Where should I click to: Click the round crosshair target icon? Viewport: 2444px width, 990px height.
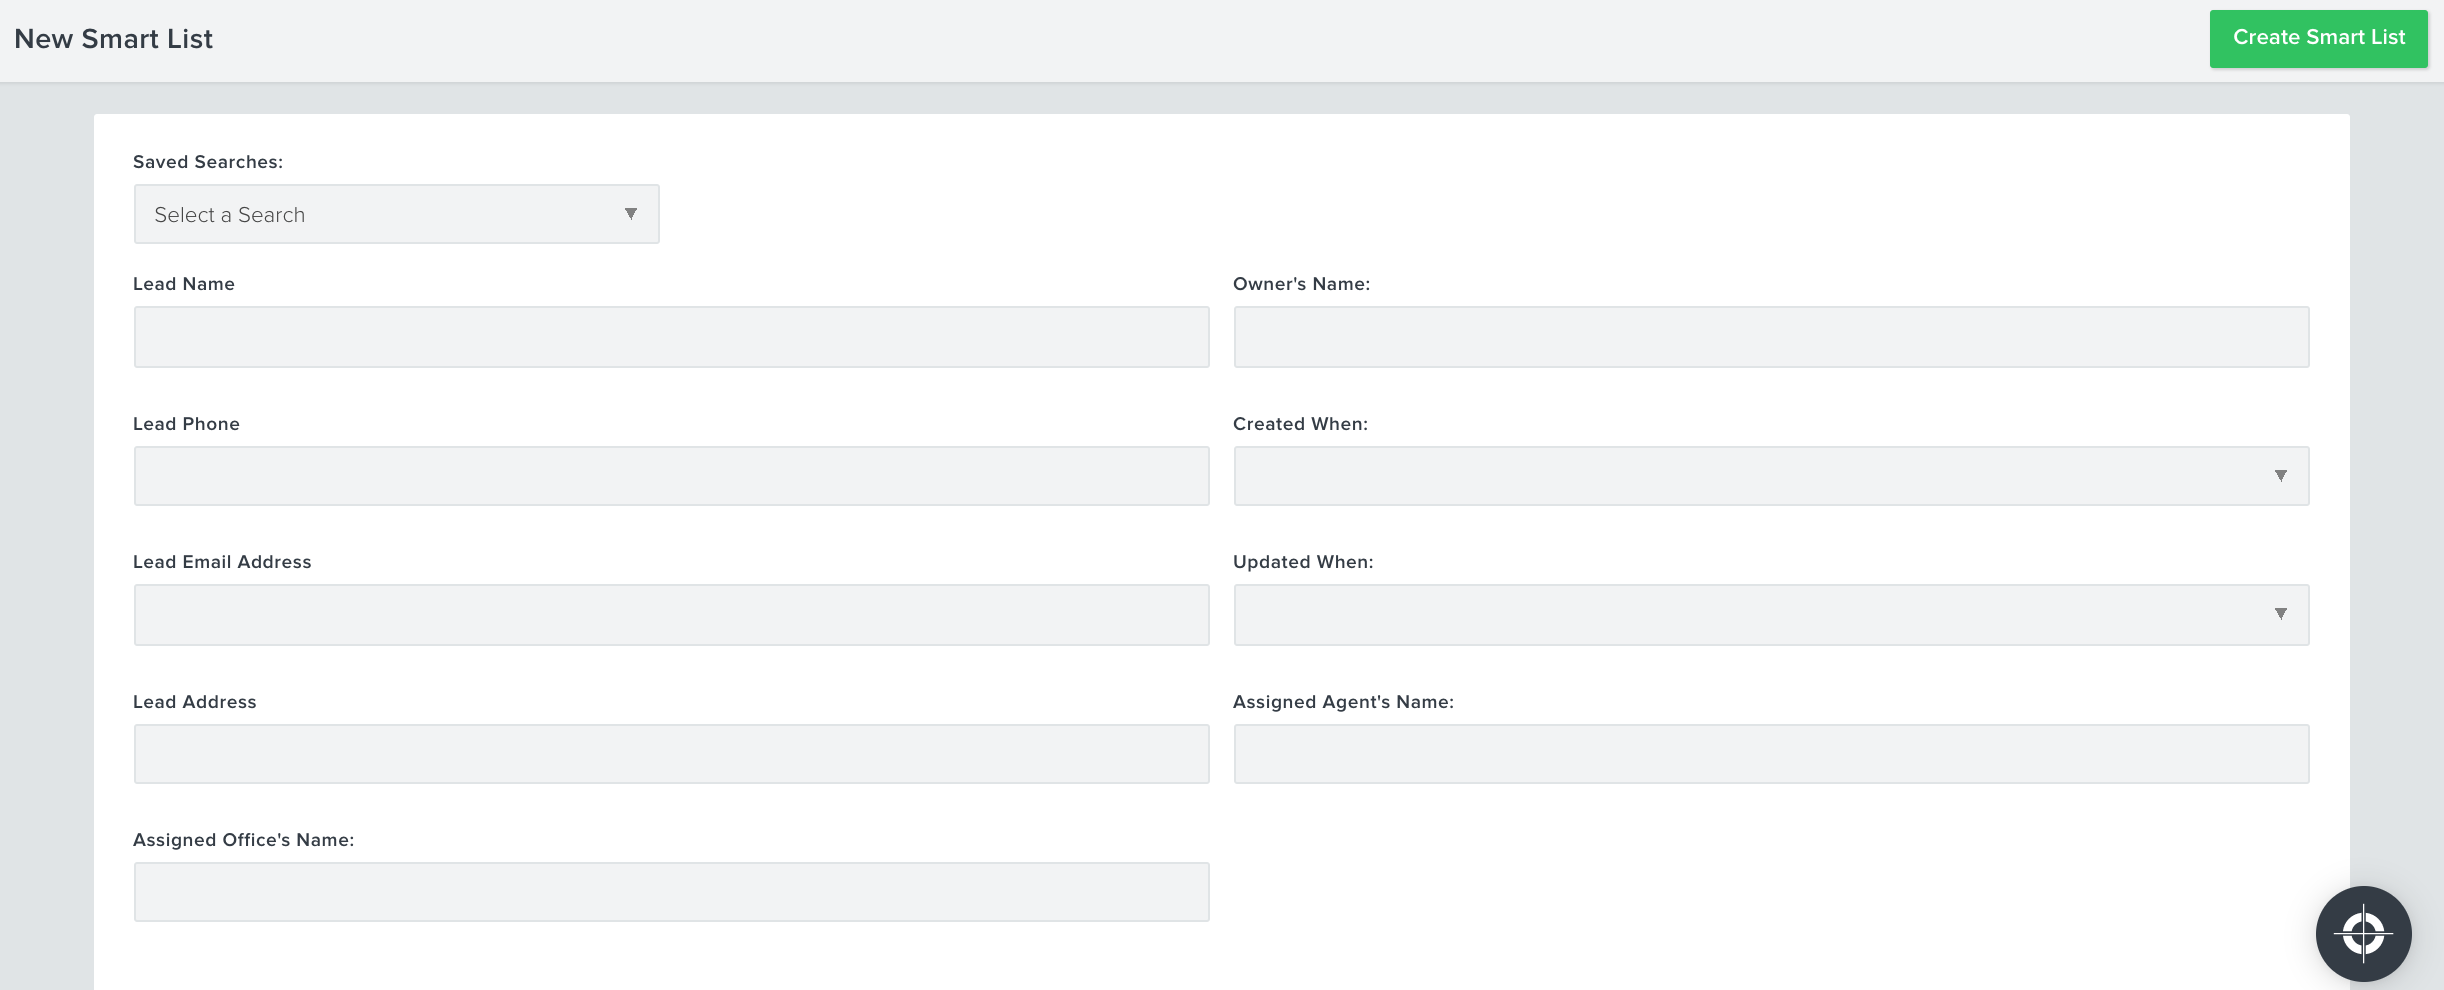(x=2363, y=934)
